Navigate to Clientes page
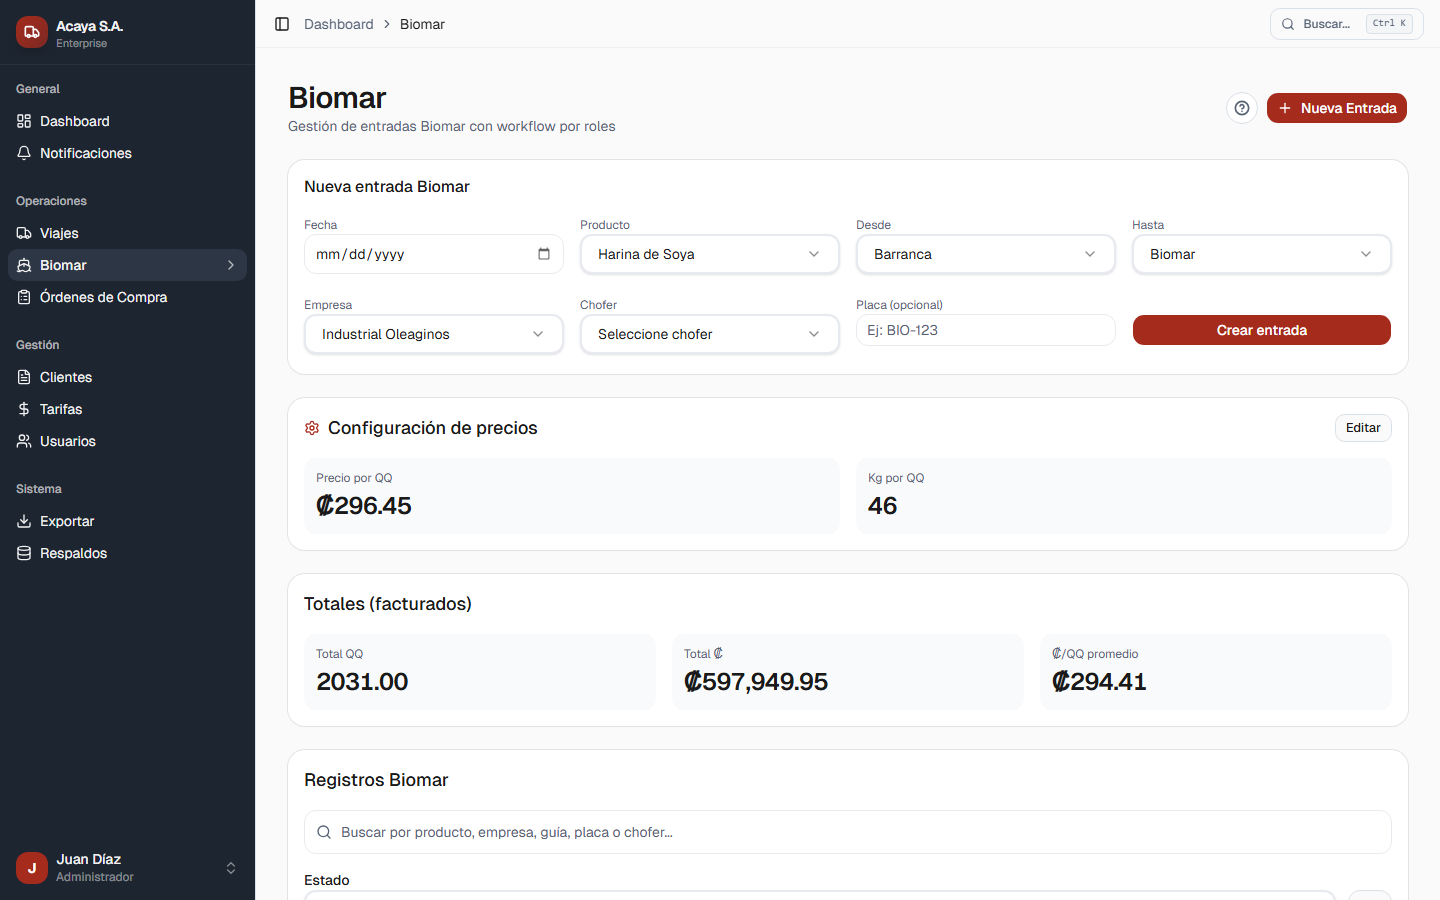The image size is (1440, 900). 127,377
